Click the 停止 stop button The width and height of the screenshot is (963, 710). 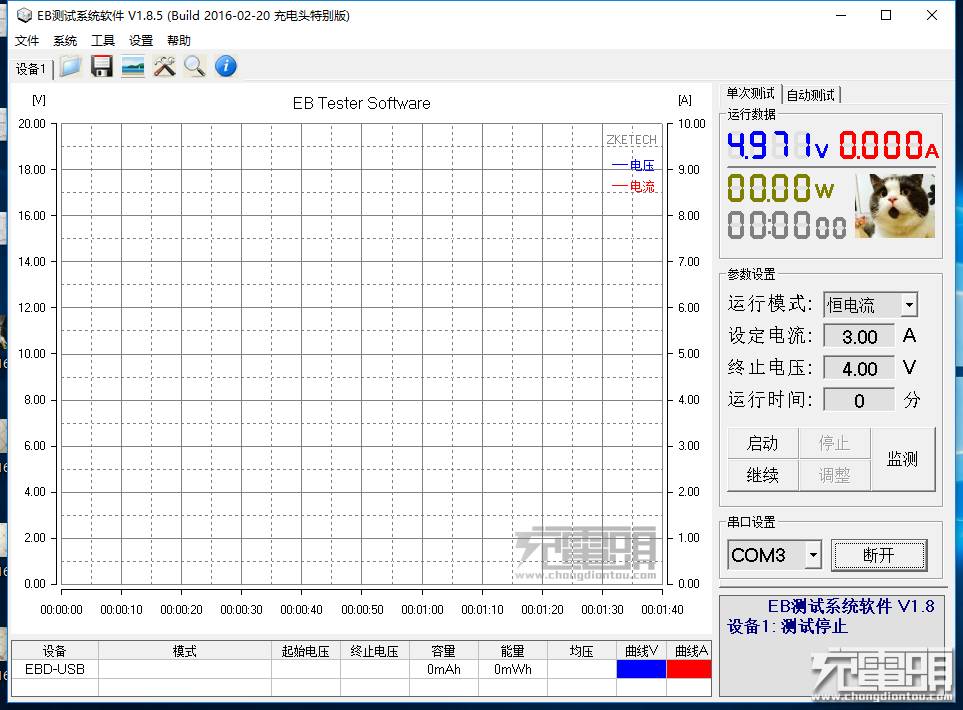[834, 443]
